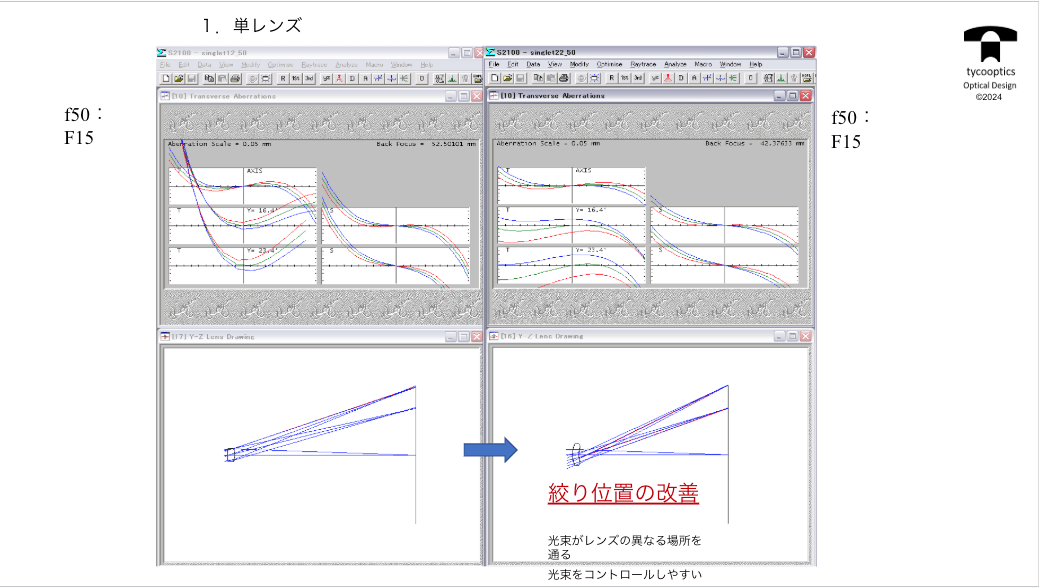Click red lens-shape icon in singlet22_50 toolbar
Image resolution: width=1039 pixels, height=588 pixels.
click(x=667, y=77)
